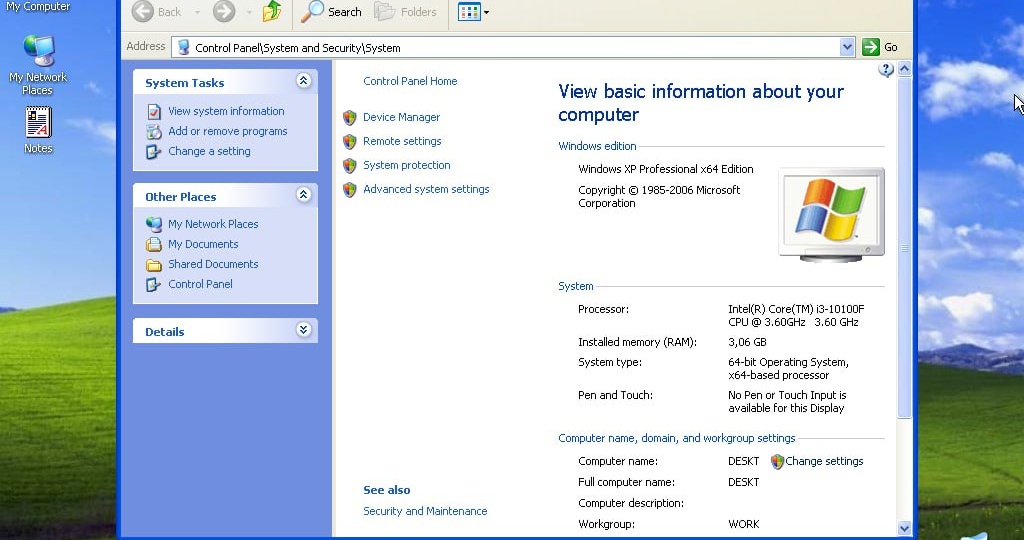Click the Windows logo monitor image
This screenshot has width=1024, height=540.
[x=831, y=214]
